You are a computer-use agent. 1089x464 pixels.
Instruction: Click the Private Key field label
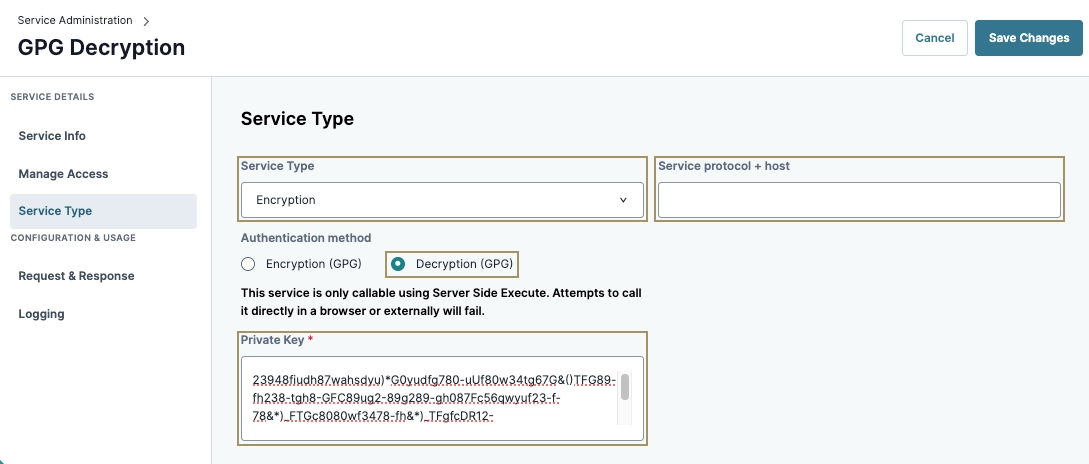point(276,340)
